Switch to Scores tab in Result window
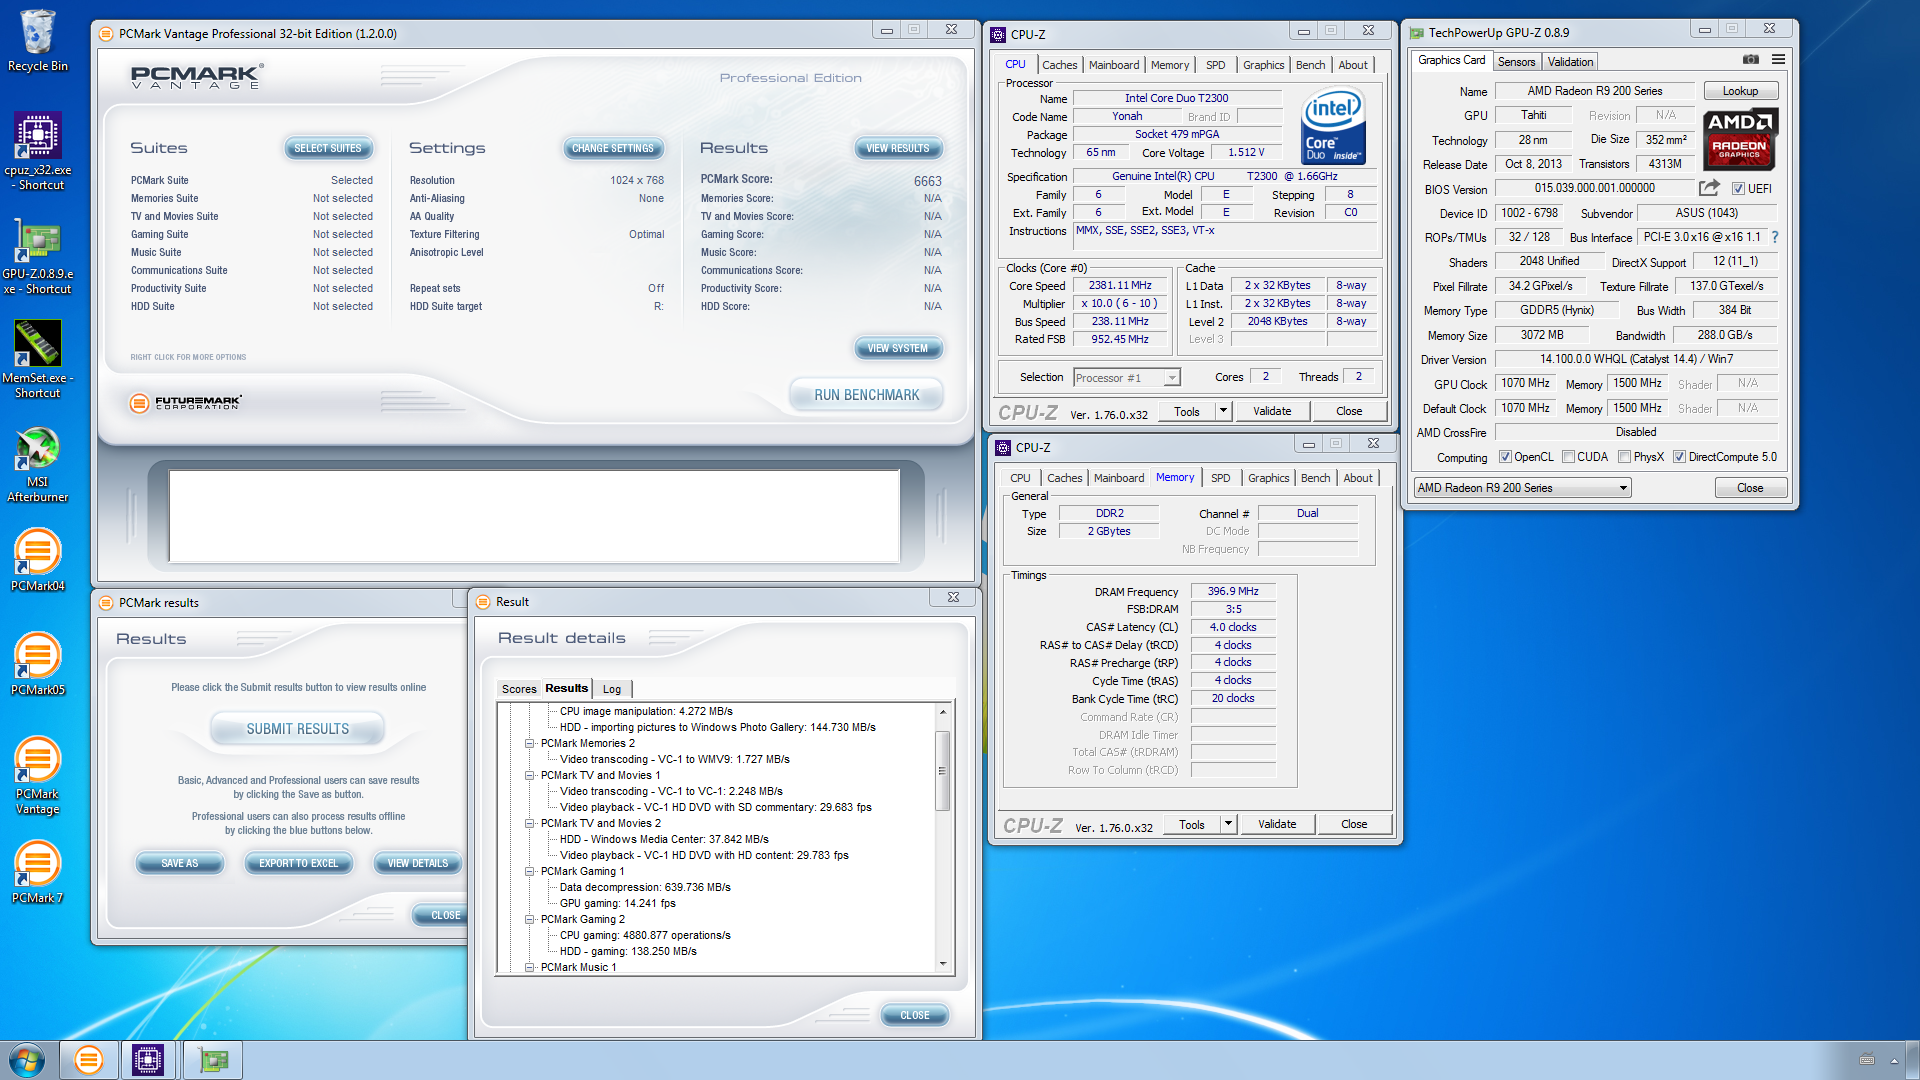1920x1080 pixels. point(519,689)
